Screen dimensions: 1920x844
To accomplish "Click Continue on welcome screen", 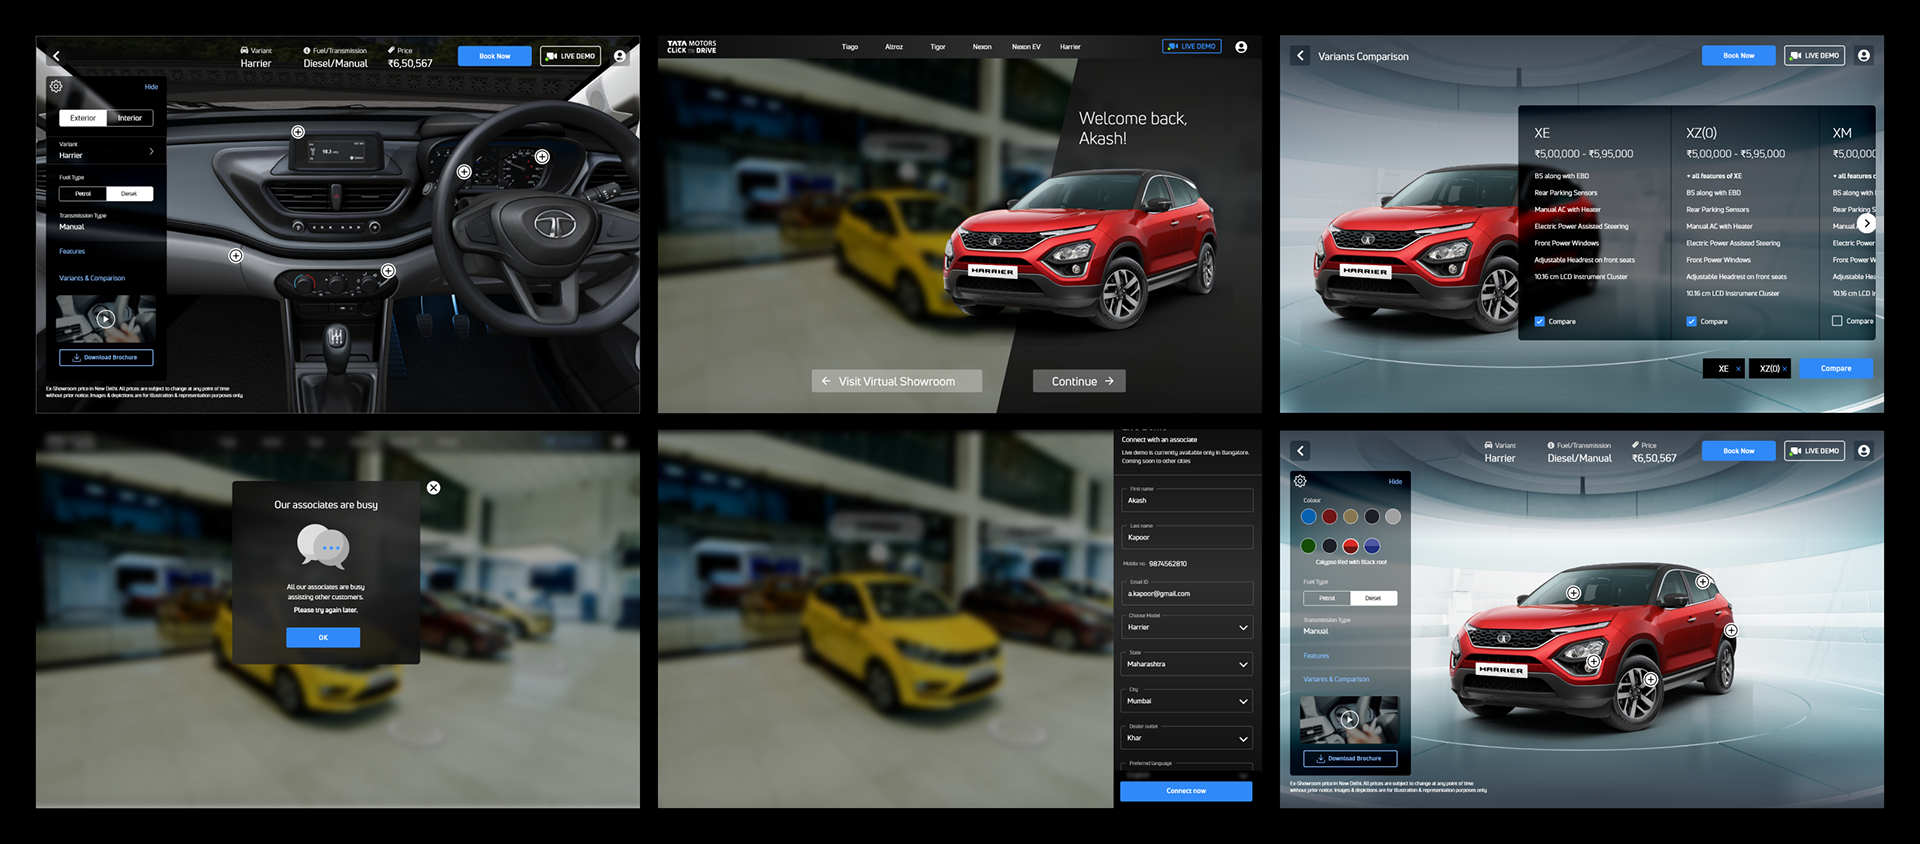I will [x=1079, y=381].
